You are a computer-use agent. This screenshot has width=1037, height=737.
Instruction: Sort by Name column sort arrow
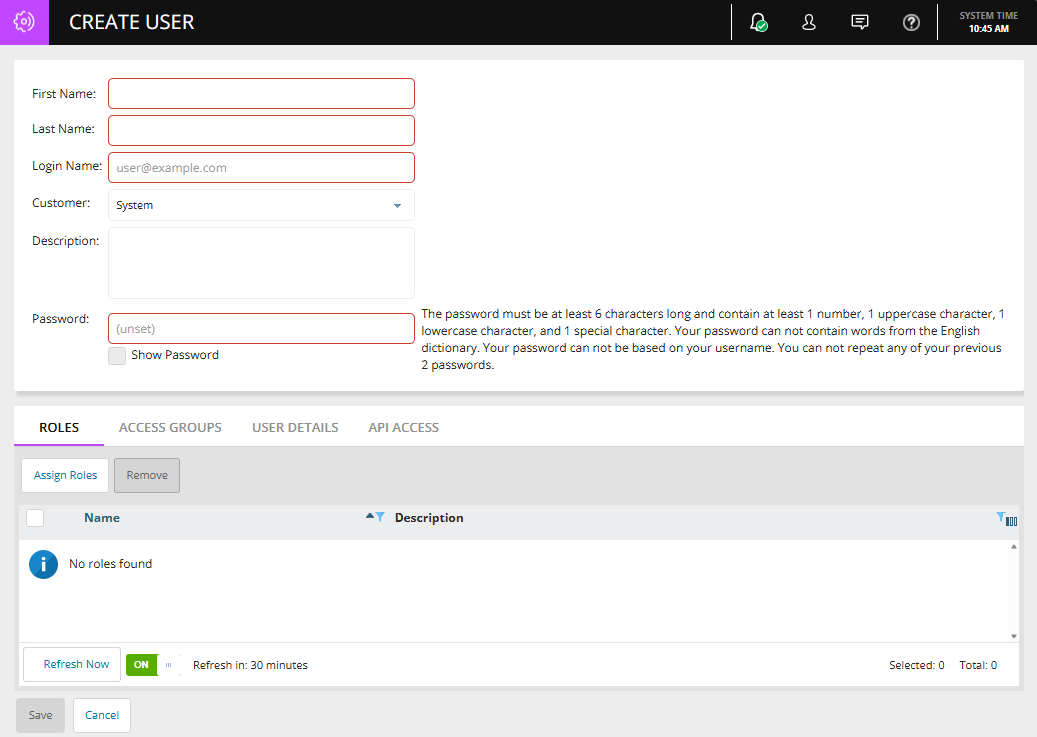click(x=369, y=516)
